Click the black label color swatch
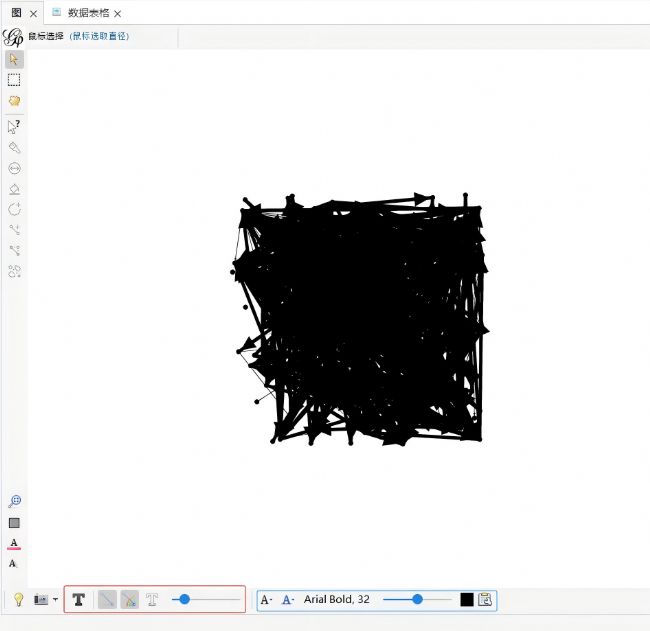 pyautogui.click(x=467, y=600)
